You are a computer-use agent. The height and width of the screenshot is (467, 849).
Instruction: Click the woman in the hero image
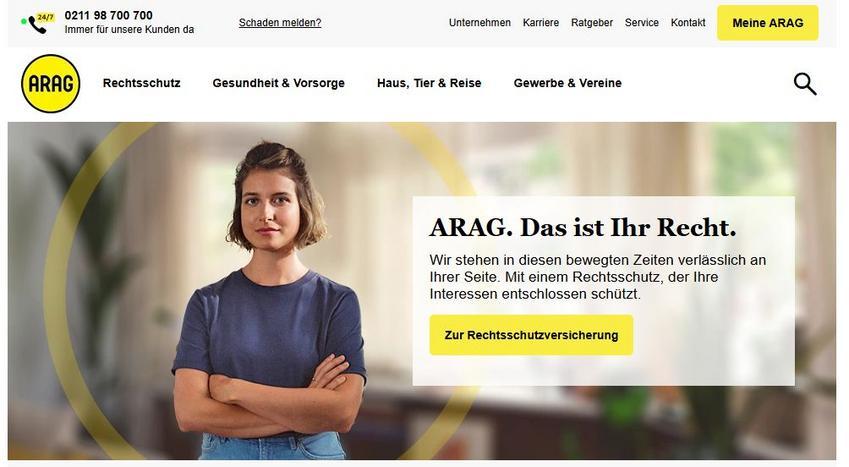[269, 301]
